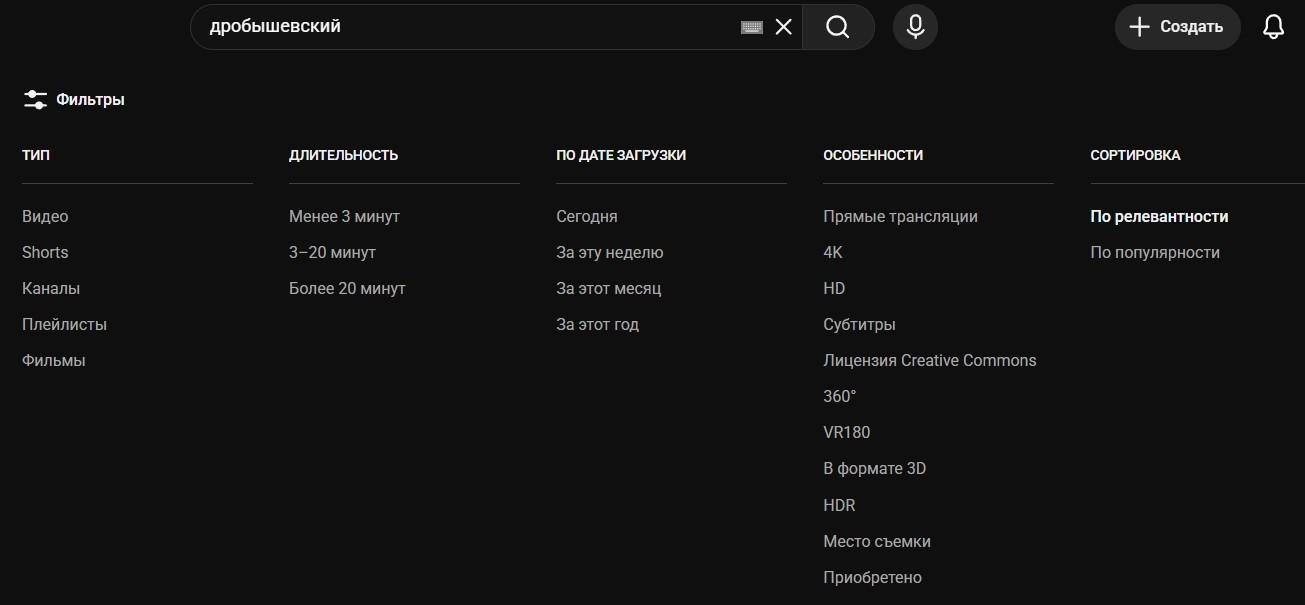1305x605 pixels.
Task: Select the 360° feature filter
Action: point(840,396)
